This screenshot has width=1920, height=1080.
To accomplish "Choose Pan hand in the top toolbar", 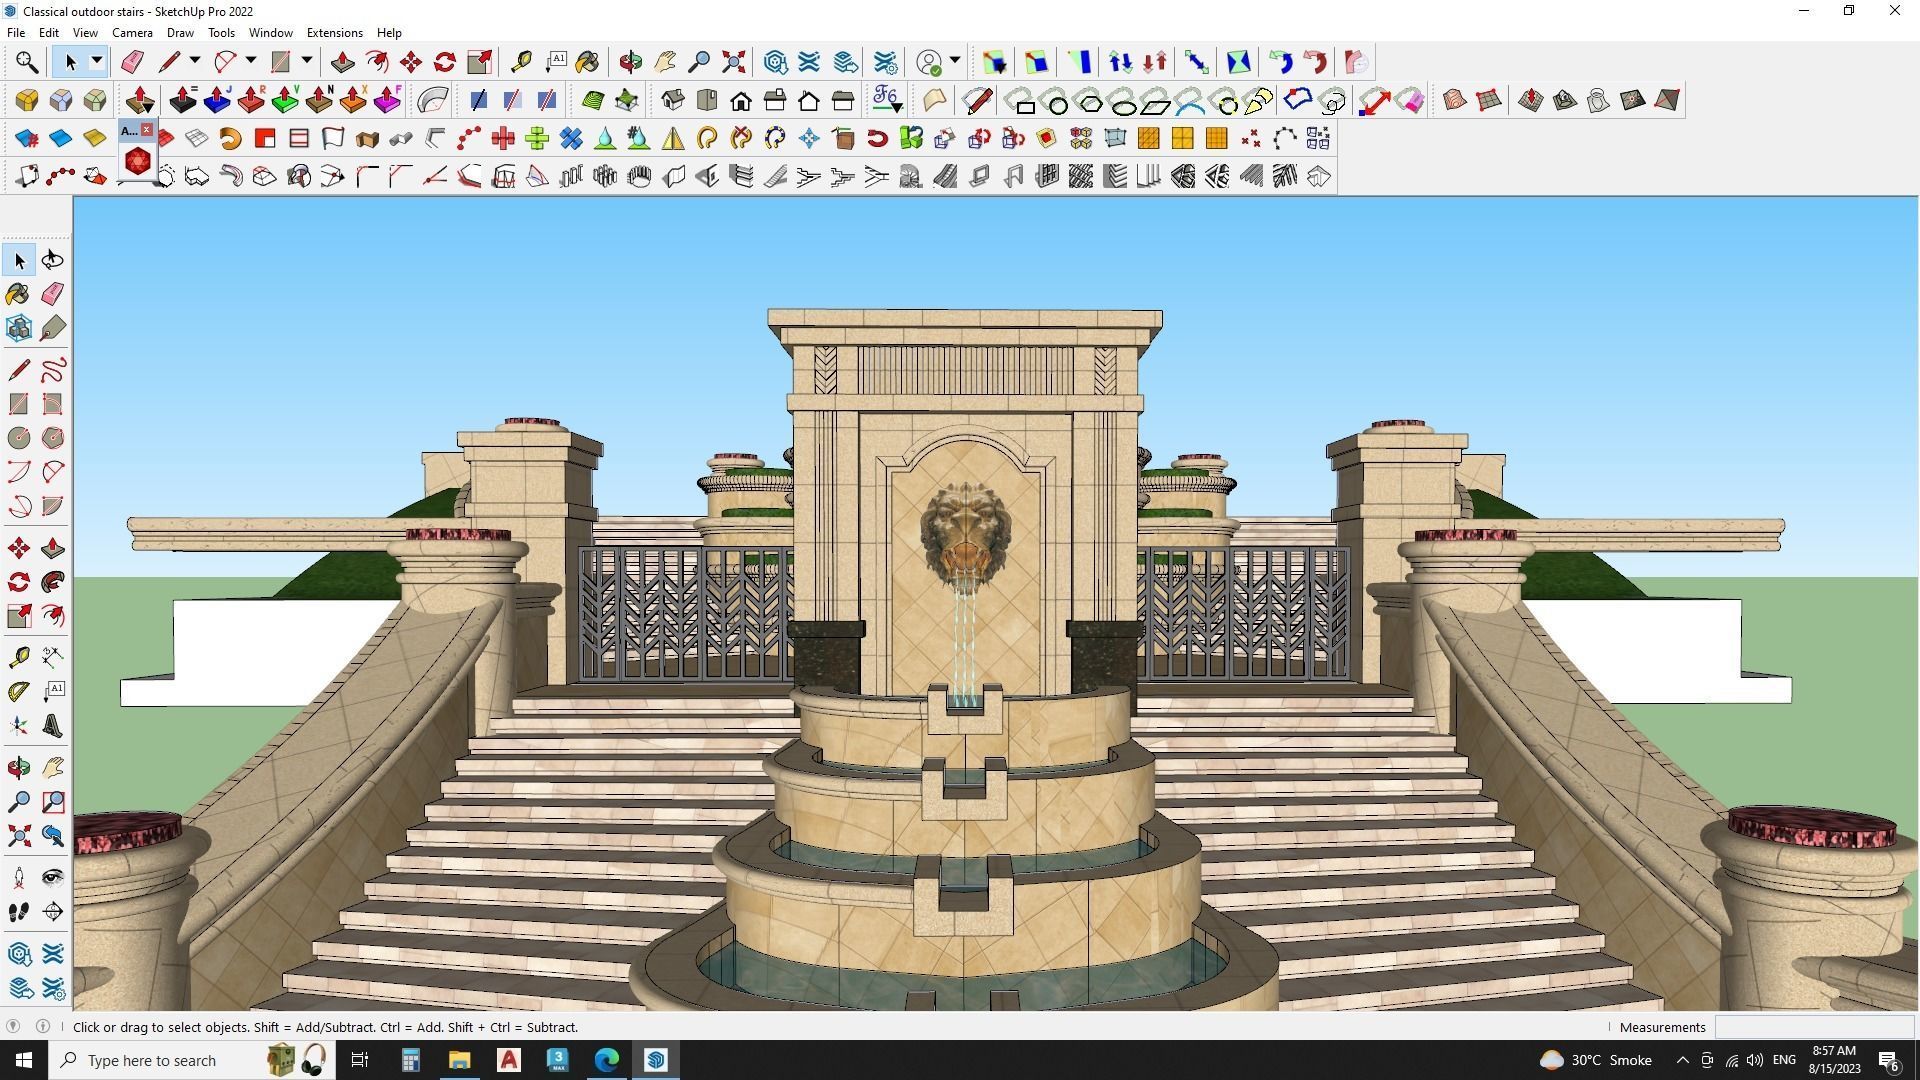I will pyautogui.click(x=665, y=62).
